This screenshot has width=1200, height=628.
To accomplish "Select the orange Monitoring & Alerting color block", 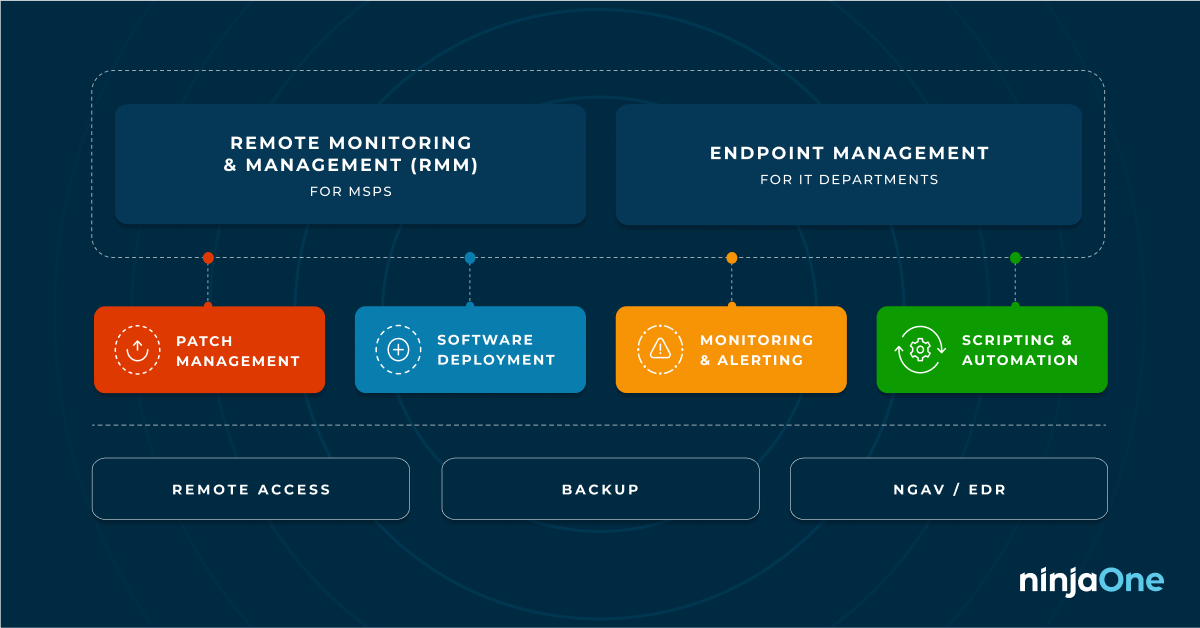I will pyautogui.click(x=731, y=349).
